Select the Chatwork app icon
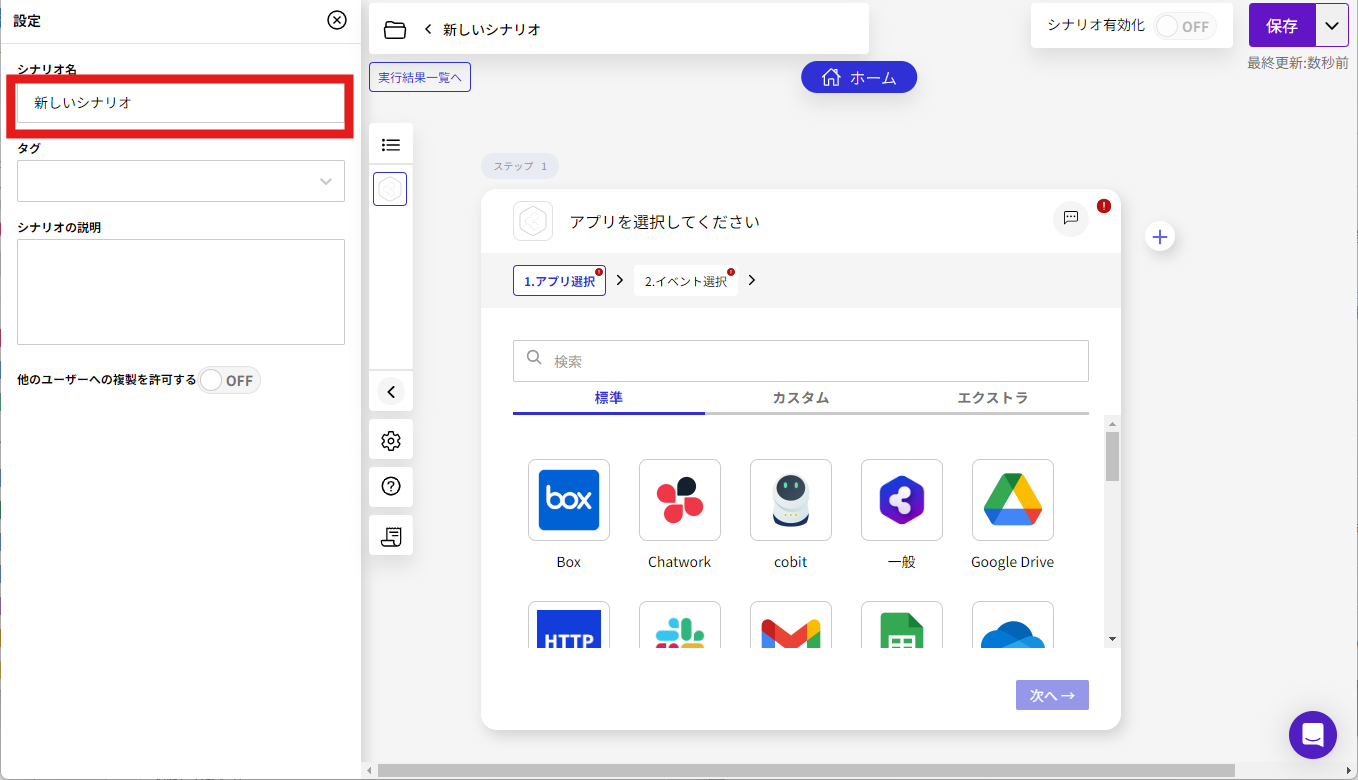 pyautogui.click(x=680, y=500)
